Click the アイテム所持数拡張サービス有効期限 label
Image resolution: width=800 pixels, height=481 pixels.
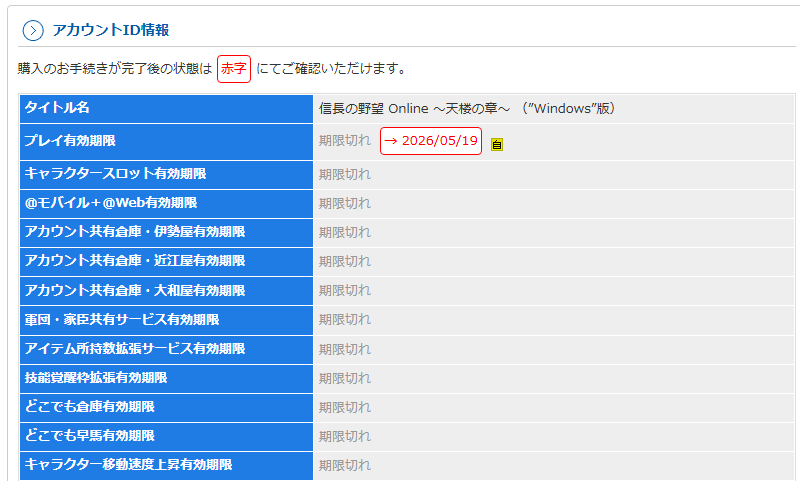click(135, 349)
